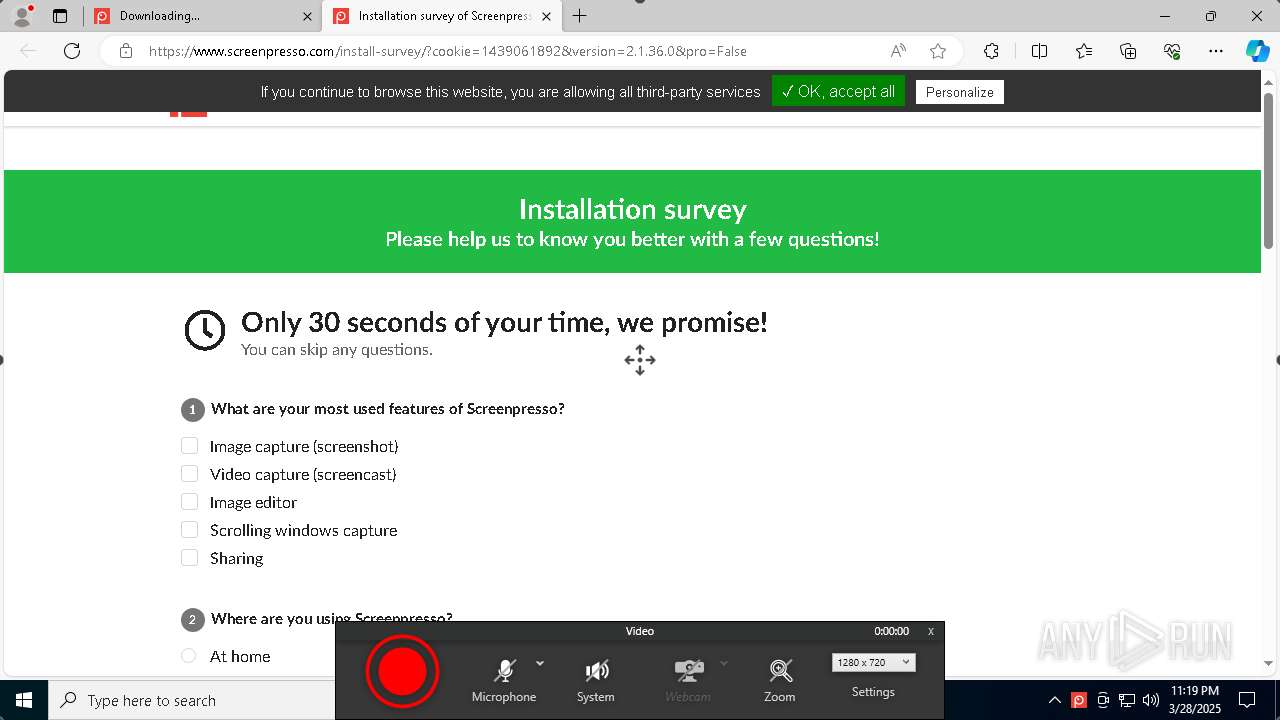This screenshot has width=1280, height=720.
Task: Close the Video recorder toolbar
Action: tap(931, 631)
